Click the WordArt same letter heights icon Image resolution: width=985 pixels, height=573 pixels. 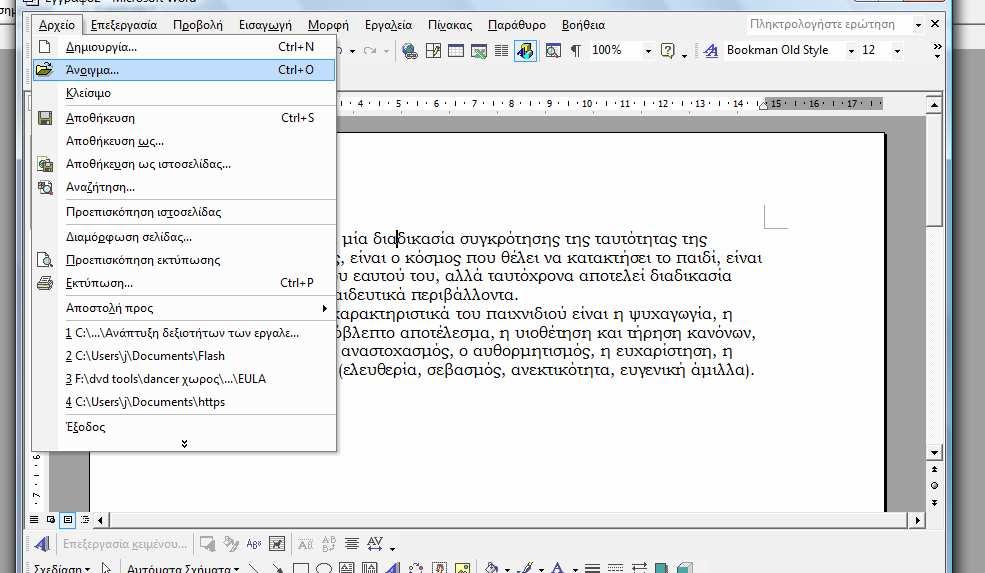point(305,544)
